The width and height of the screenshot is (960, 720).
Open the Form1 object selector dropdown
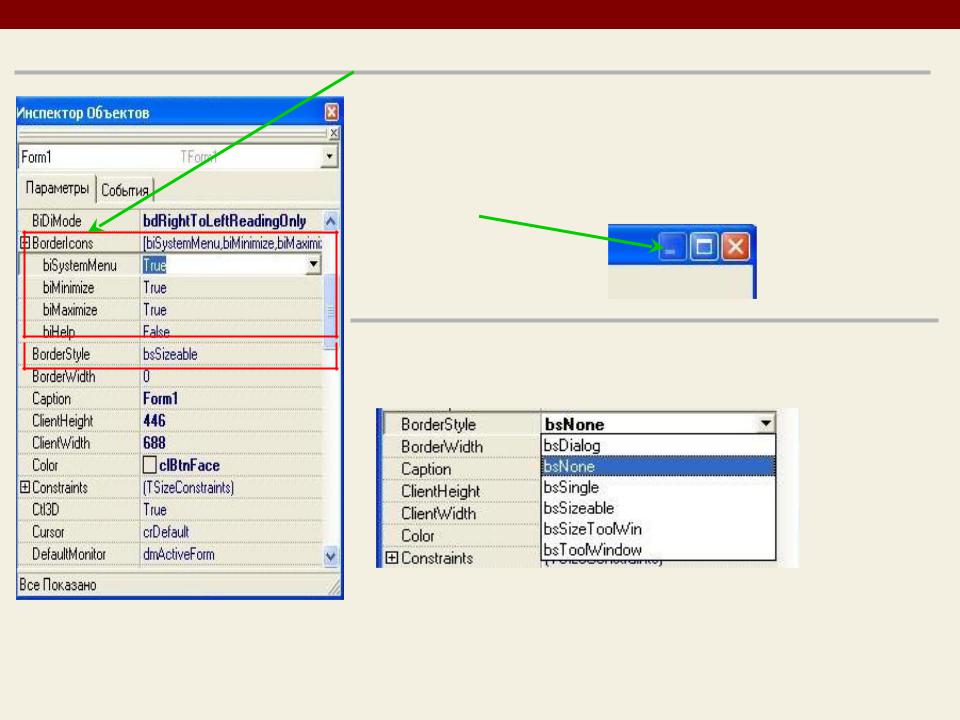point(329,157)
